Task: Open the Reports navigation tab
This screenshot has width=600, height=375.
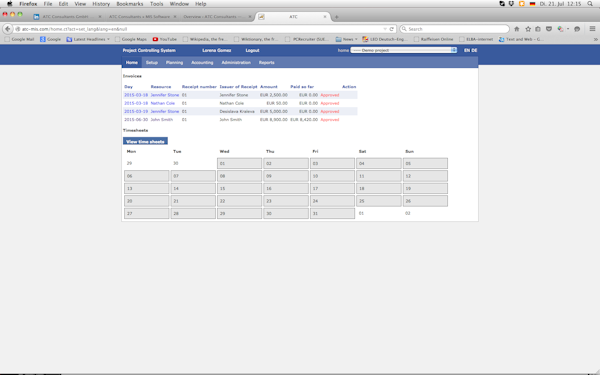Action: pyautogui.click(x=267, y=62)
